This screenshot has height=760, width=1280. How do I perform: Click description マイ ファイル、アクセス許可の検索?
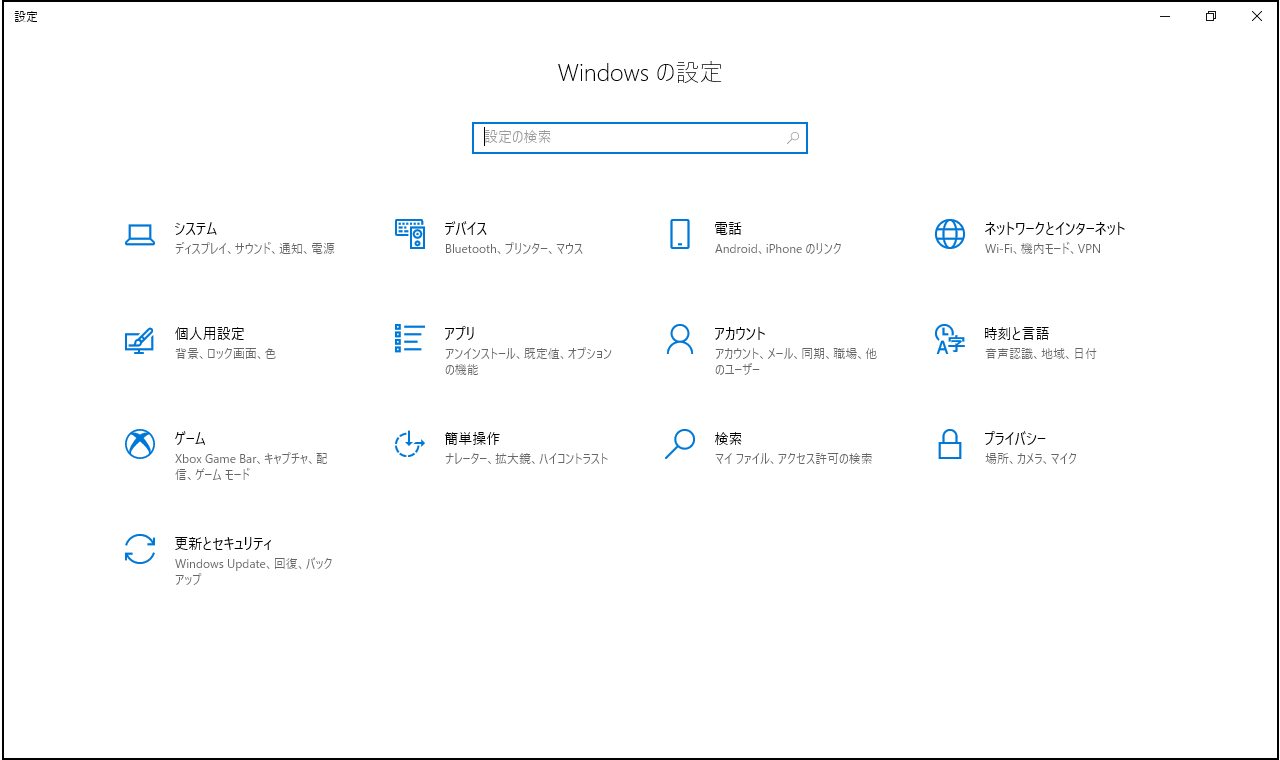[794, 459]
